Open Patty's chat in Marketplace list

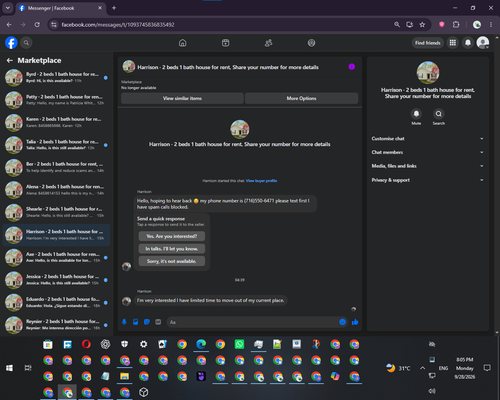56,100
